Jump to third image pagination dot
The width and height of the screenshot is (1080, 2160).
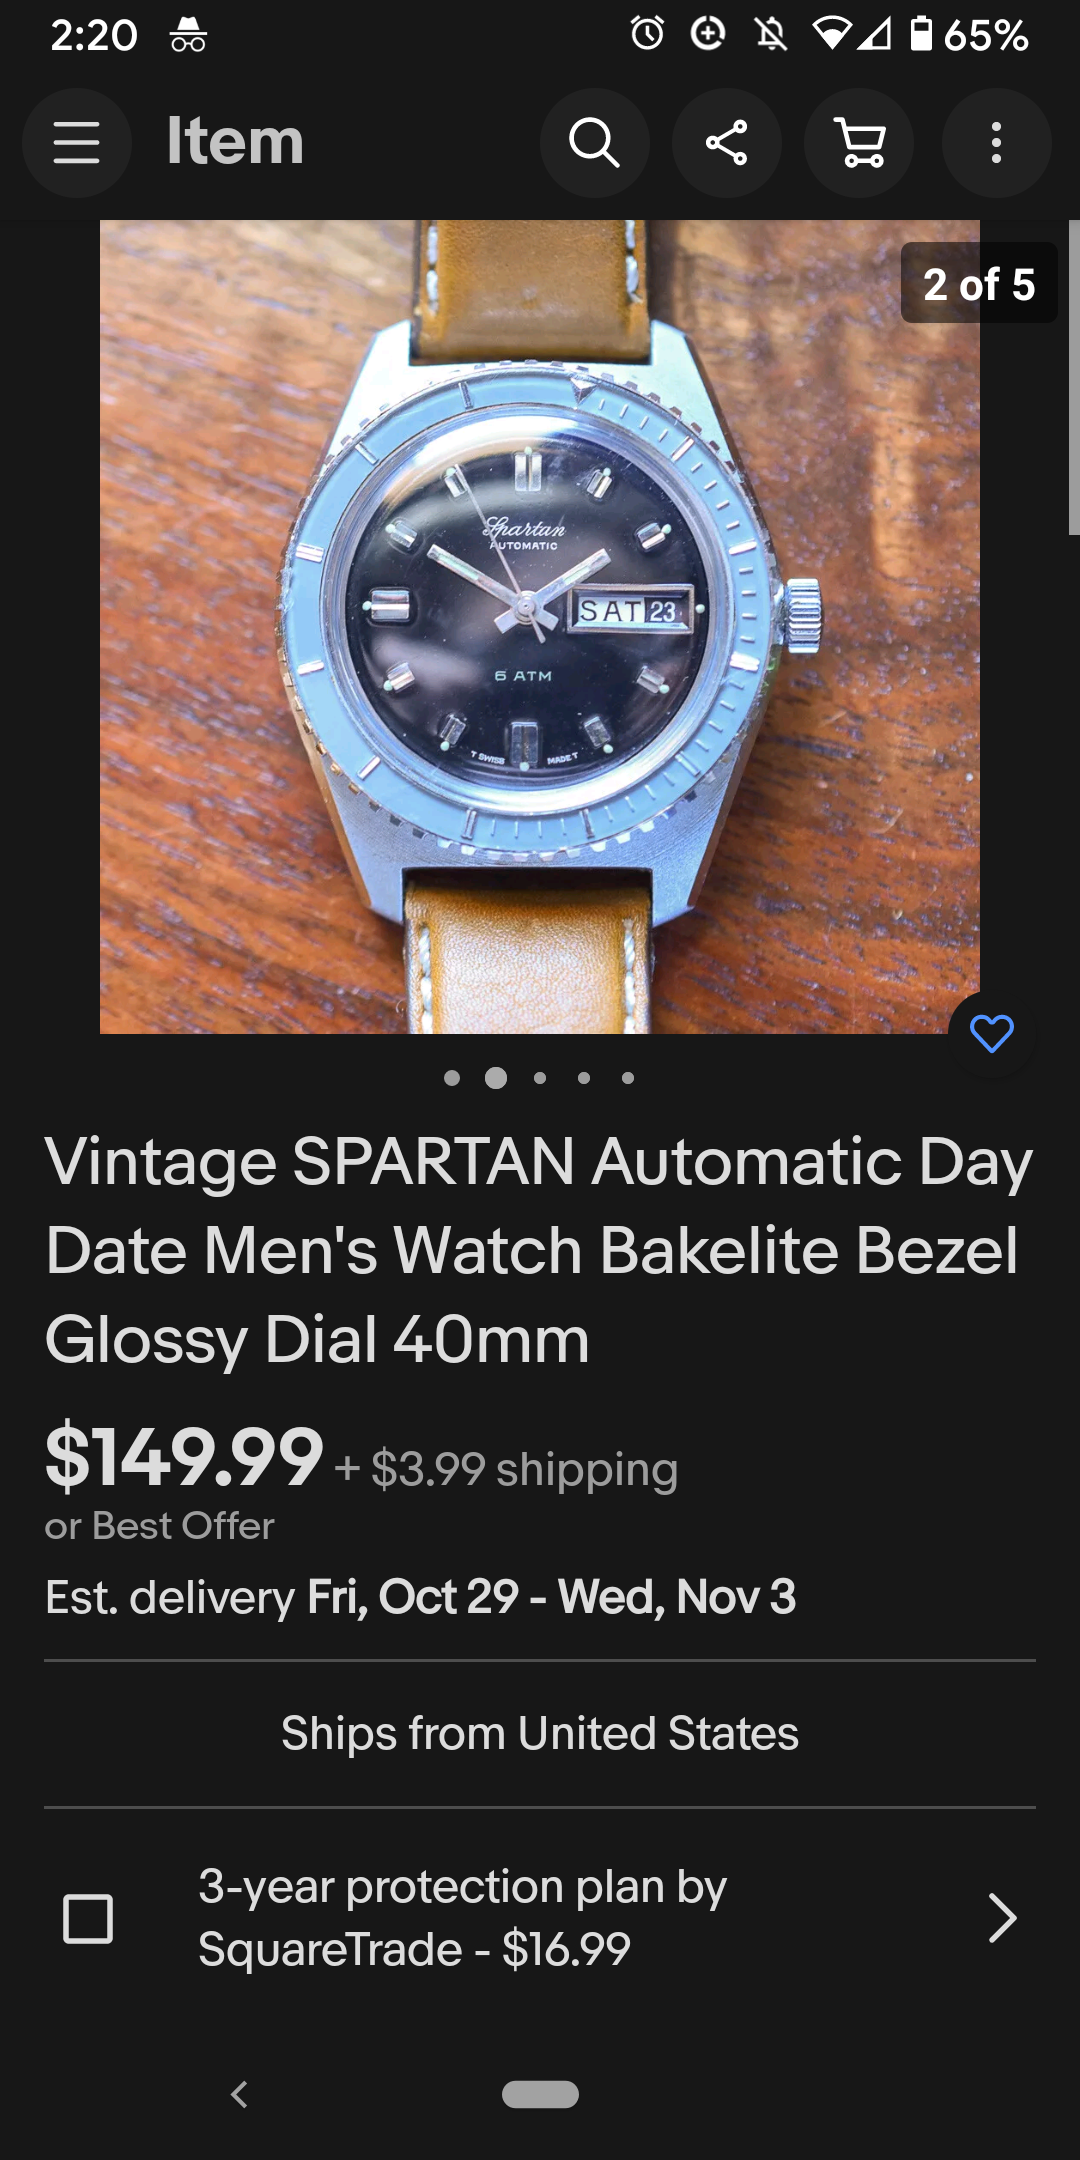540,1078
